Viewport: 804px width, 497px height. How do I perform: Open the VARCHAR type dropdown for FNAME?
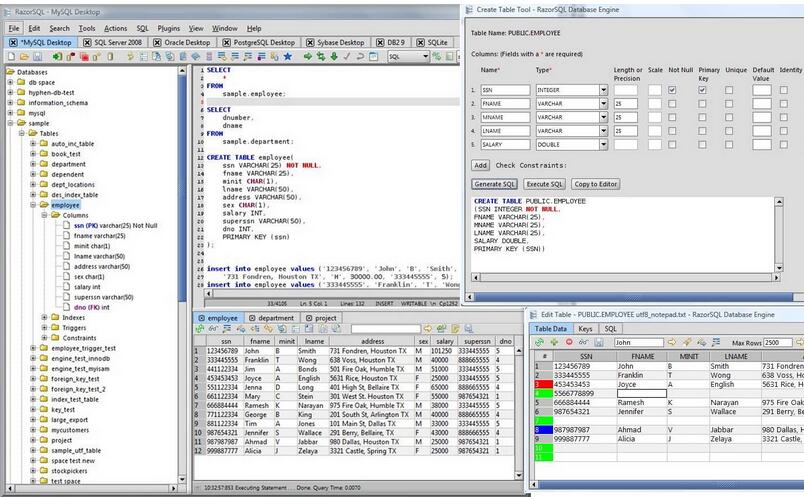pos(603,104)
